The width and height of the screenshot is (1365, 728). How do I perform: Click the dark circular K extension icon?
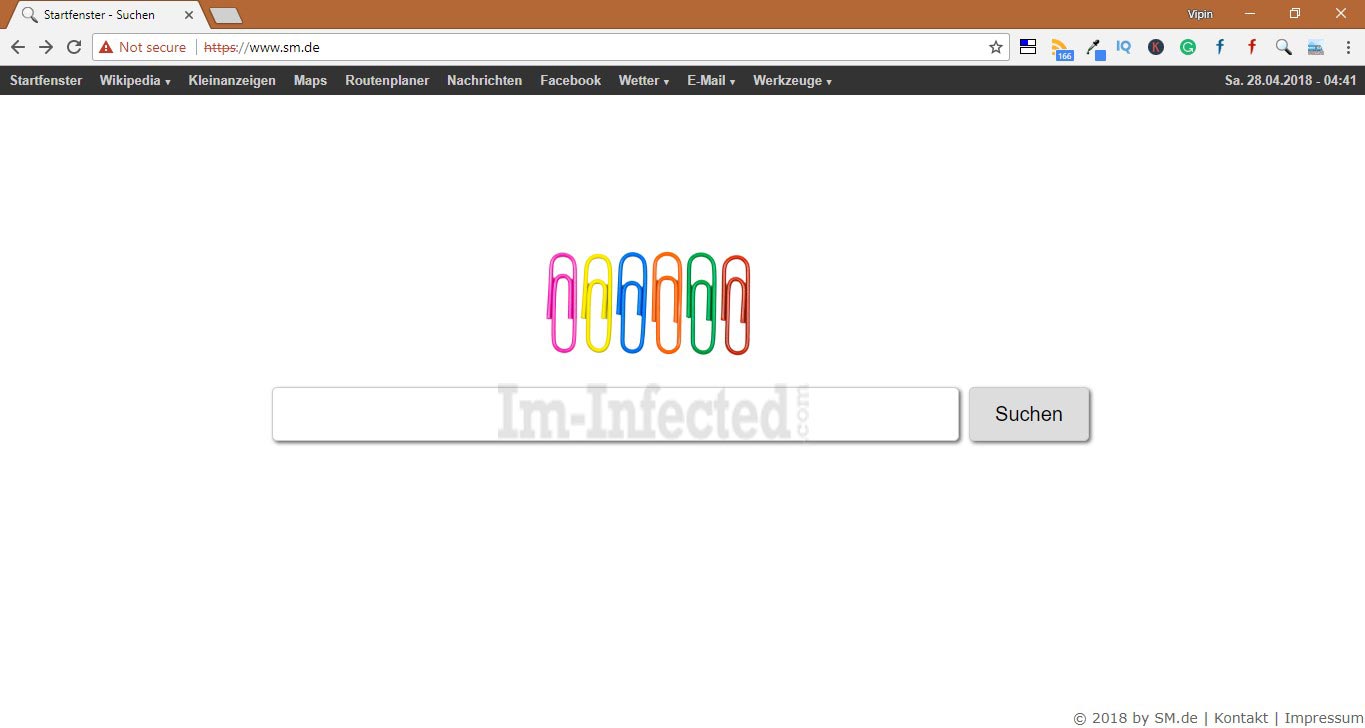pos(1156,47)
